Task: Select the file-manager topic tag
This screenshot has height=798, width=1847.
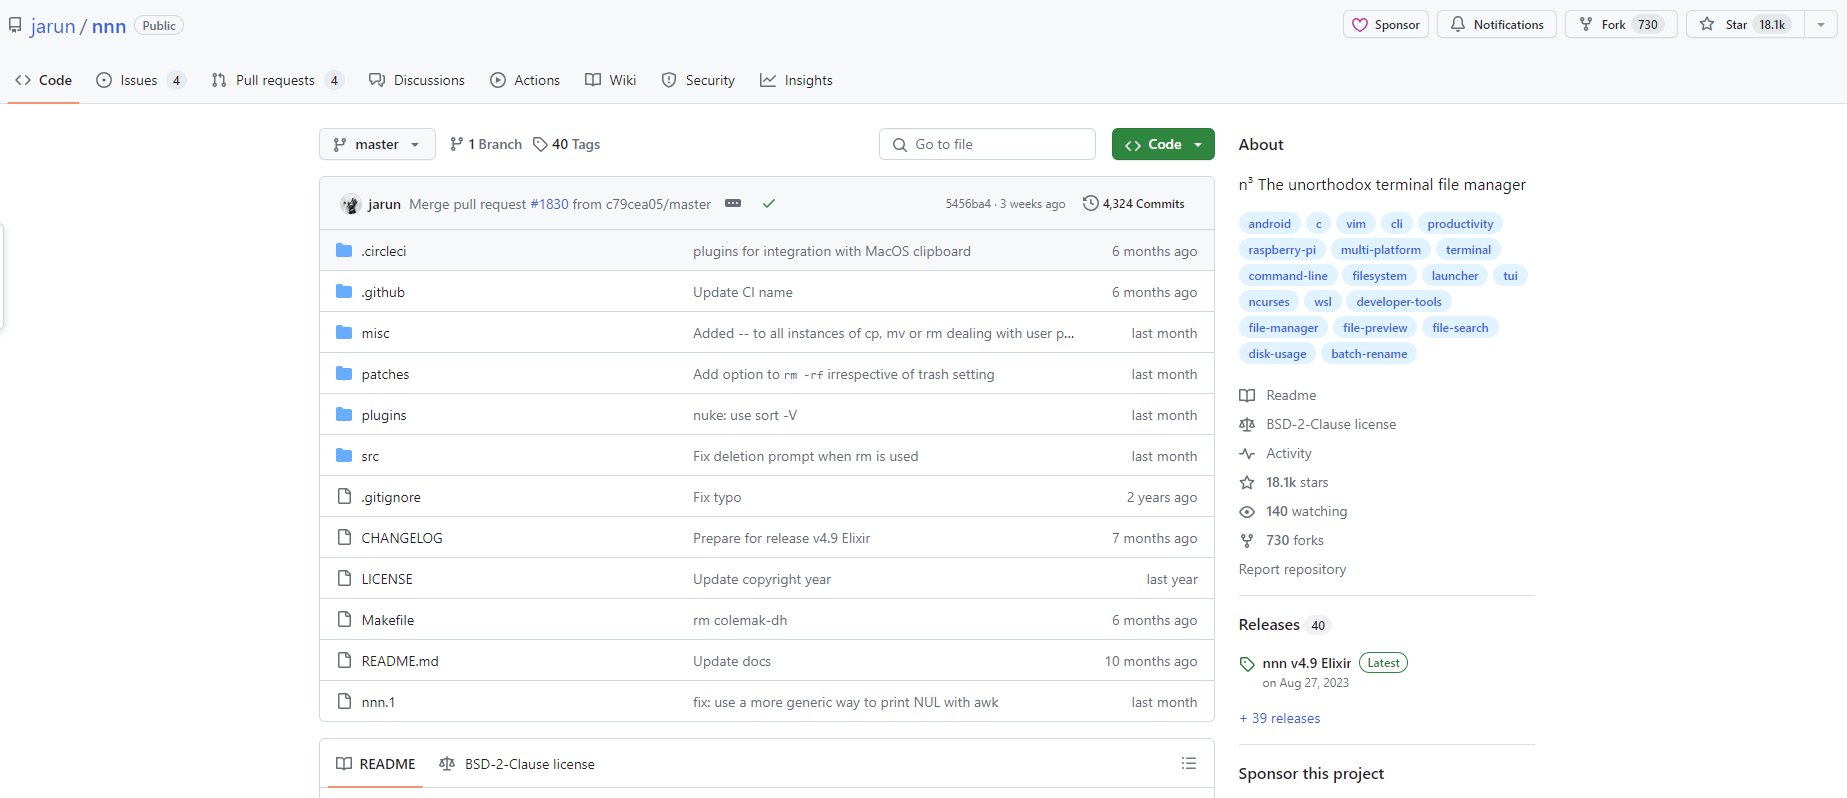Action: click(1283, 328)
